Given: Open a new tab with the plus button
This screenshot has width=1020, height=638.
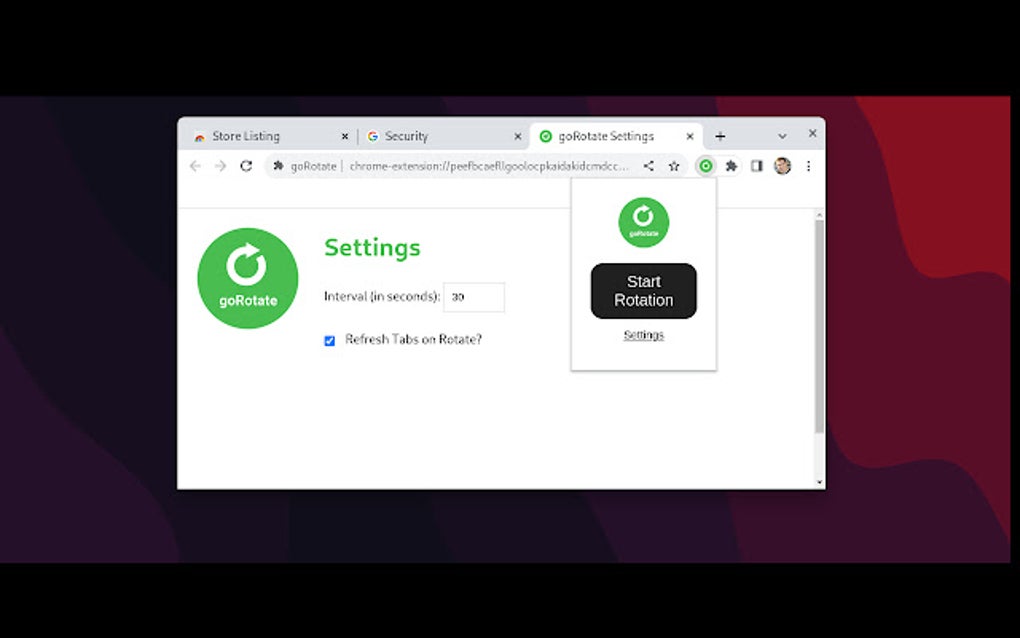Looking at the screenshot, I should pyautogui.click(x=719, y=135).
